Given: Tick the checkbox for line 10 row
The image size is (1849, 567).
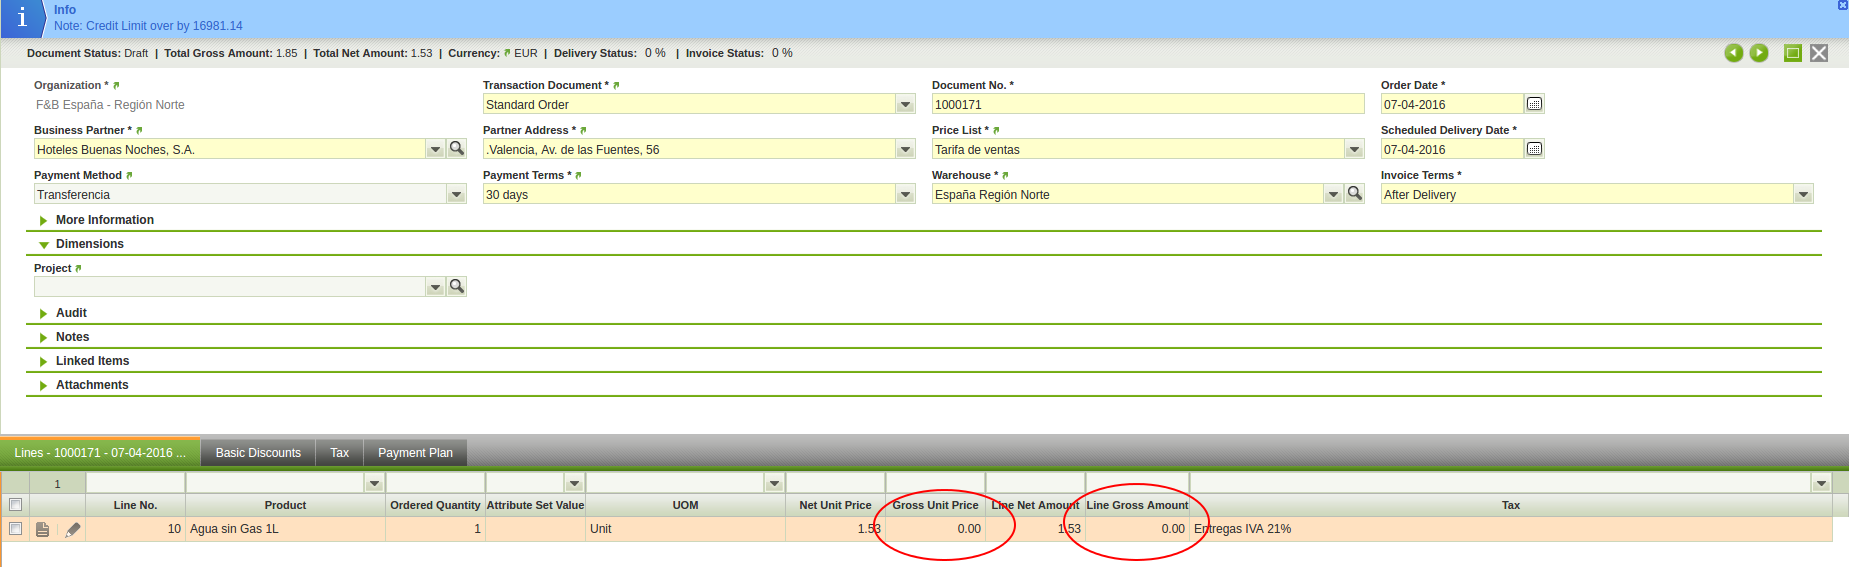Looking at the screenshot, I should click(15, 529).
